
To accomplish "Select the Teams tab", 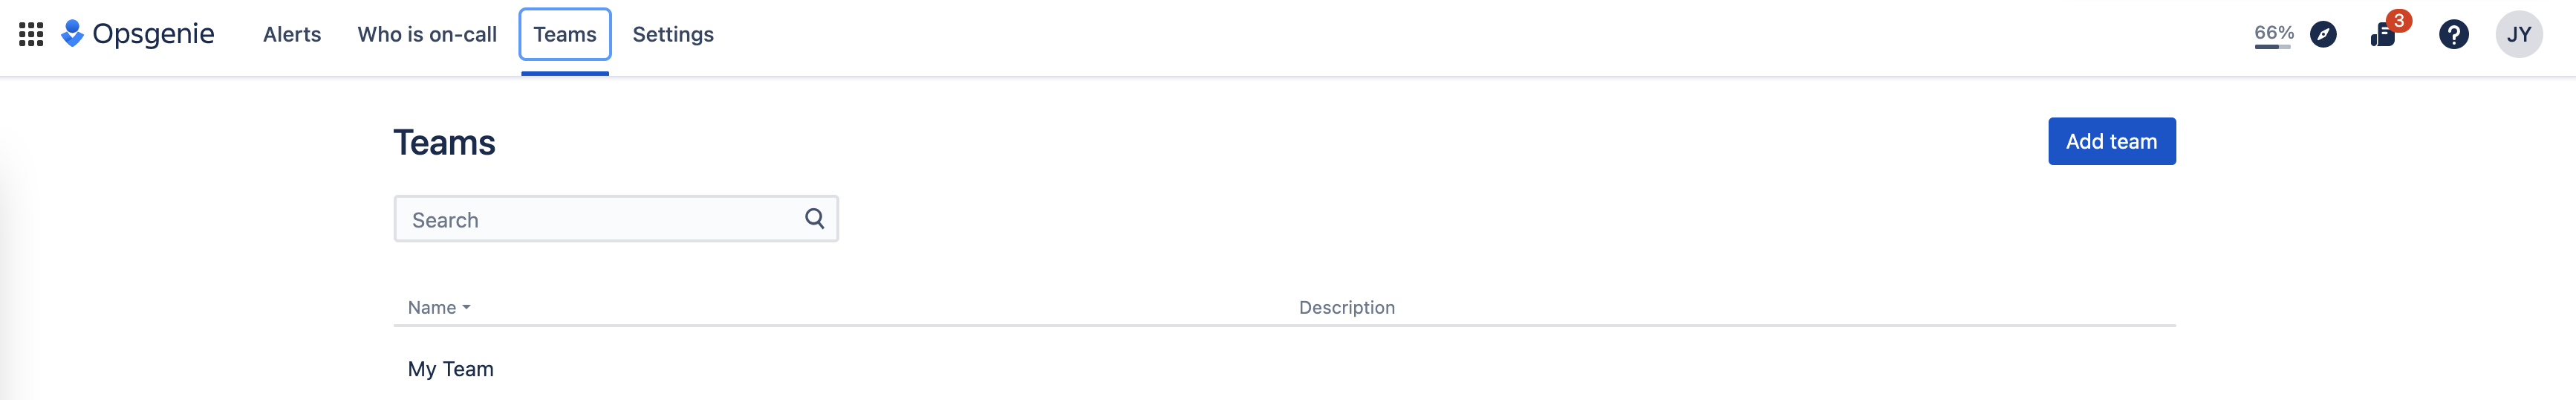I will (x=565, y=34).
